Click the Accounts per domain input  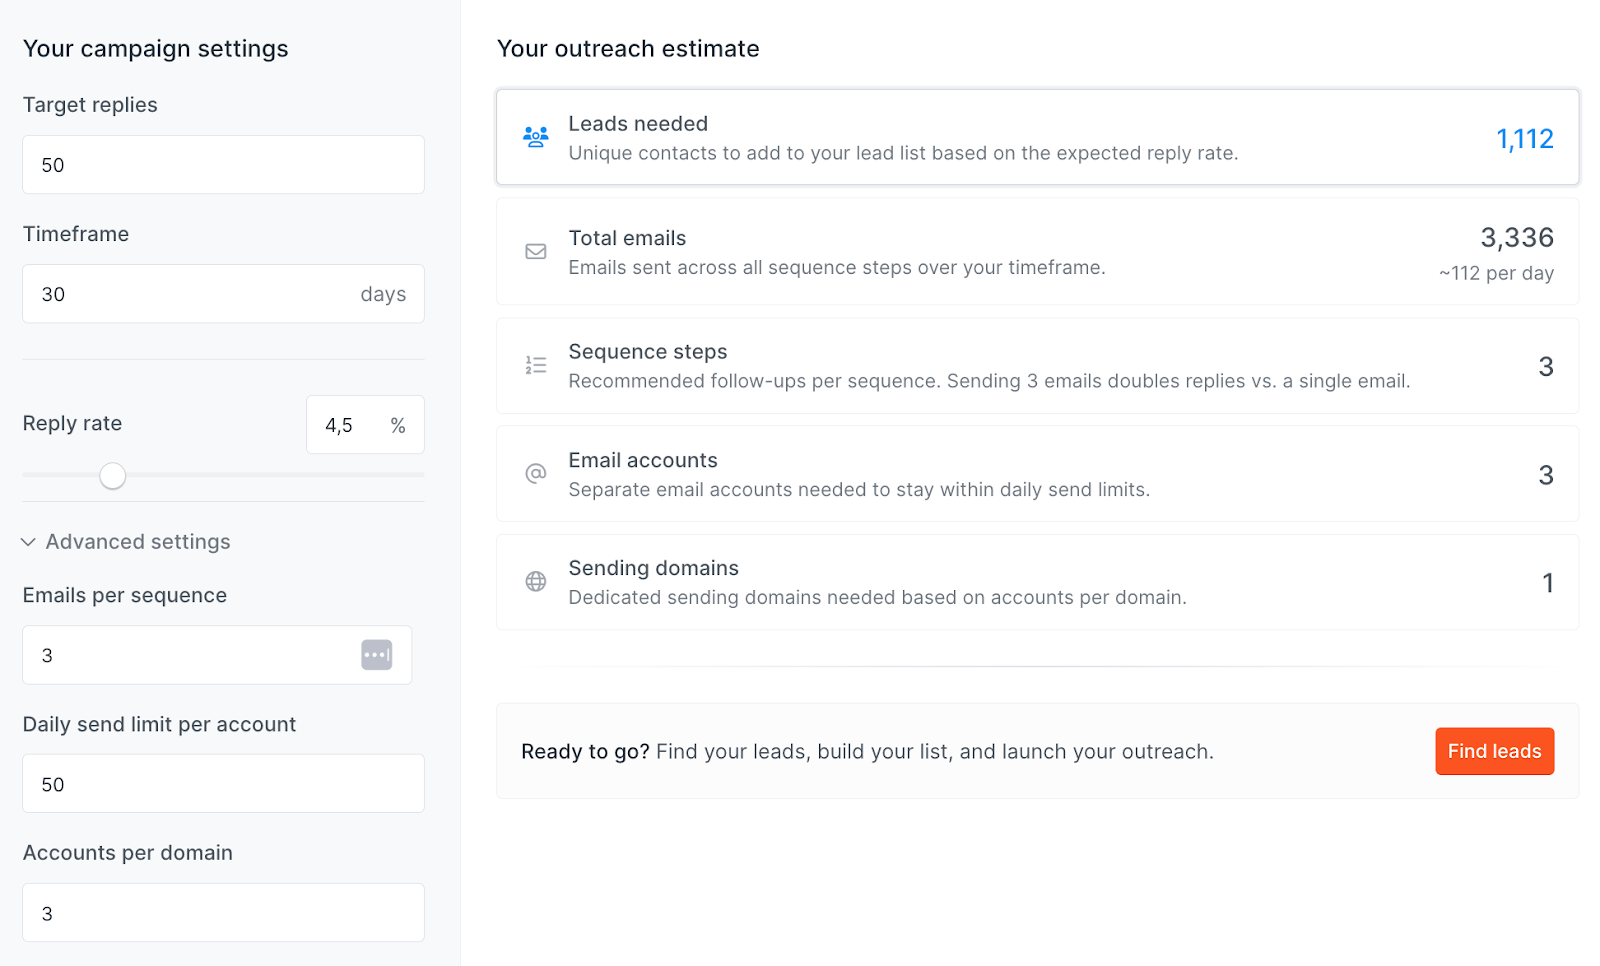coord(223,913)
